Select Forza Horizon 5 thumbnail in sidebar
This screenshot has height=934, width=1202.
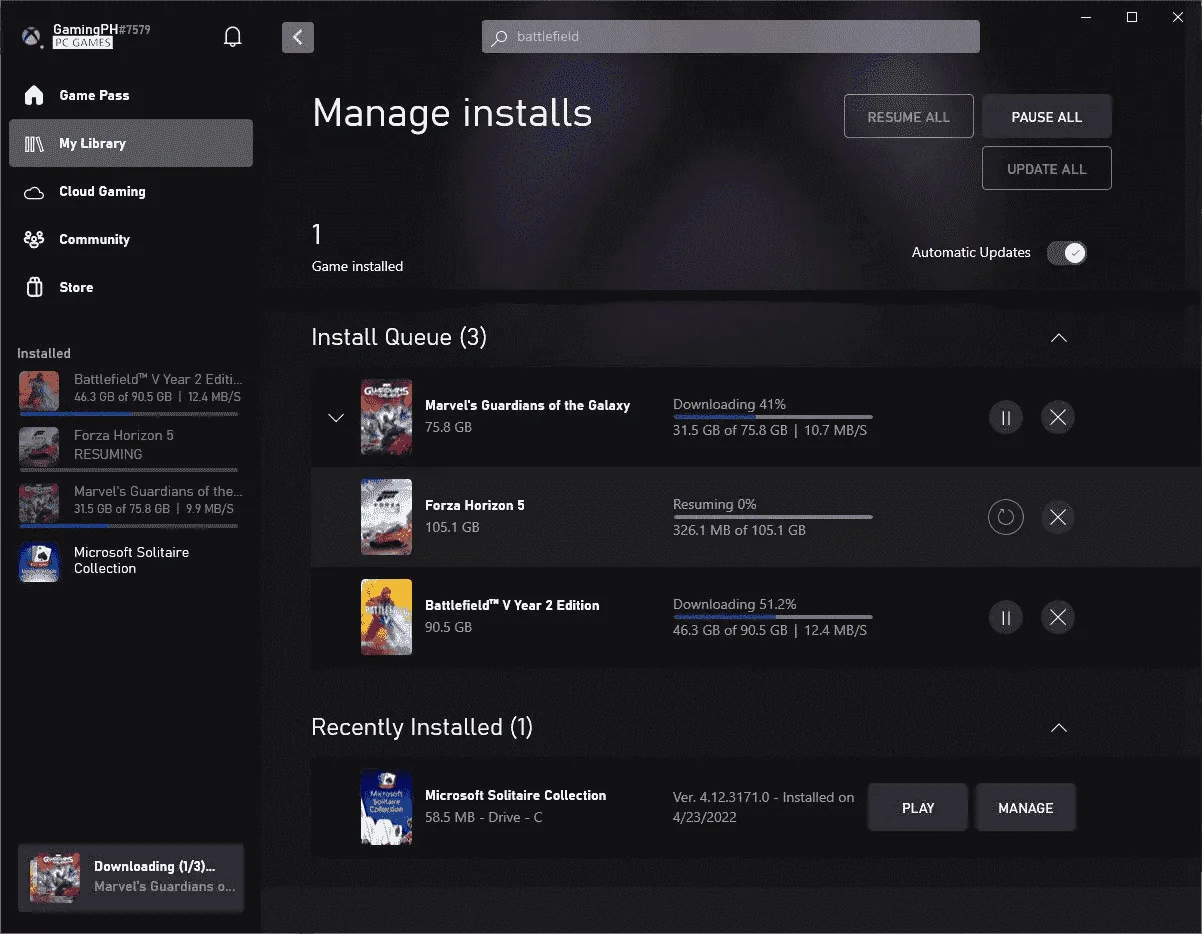tap(39, 446)
